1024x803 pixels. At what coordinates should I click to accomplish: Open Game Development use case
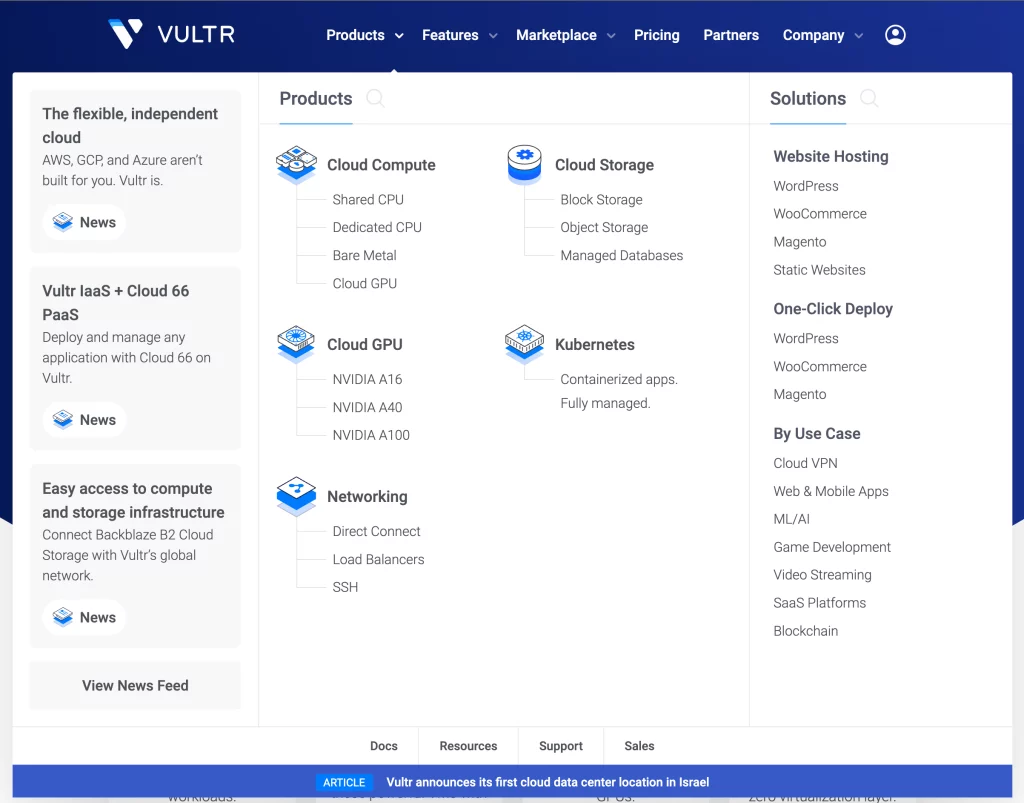tap(832, 547)
